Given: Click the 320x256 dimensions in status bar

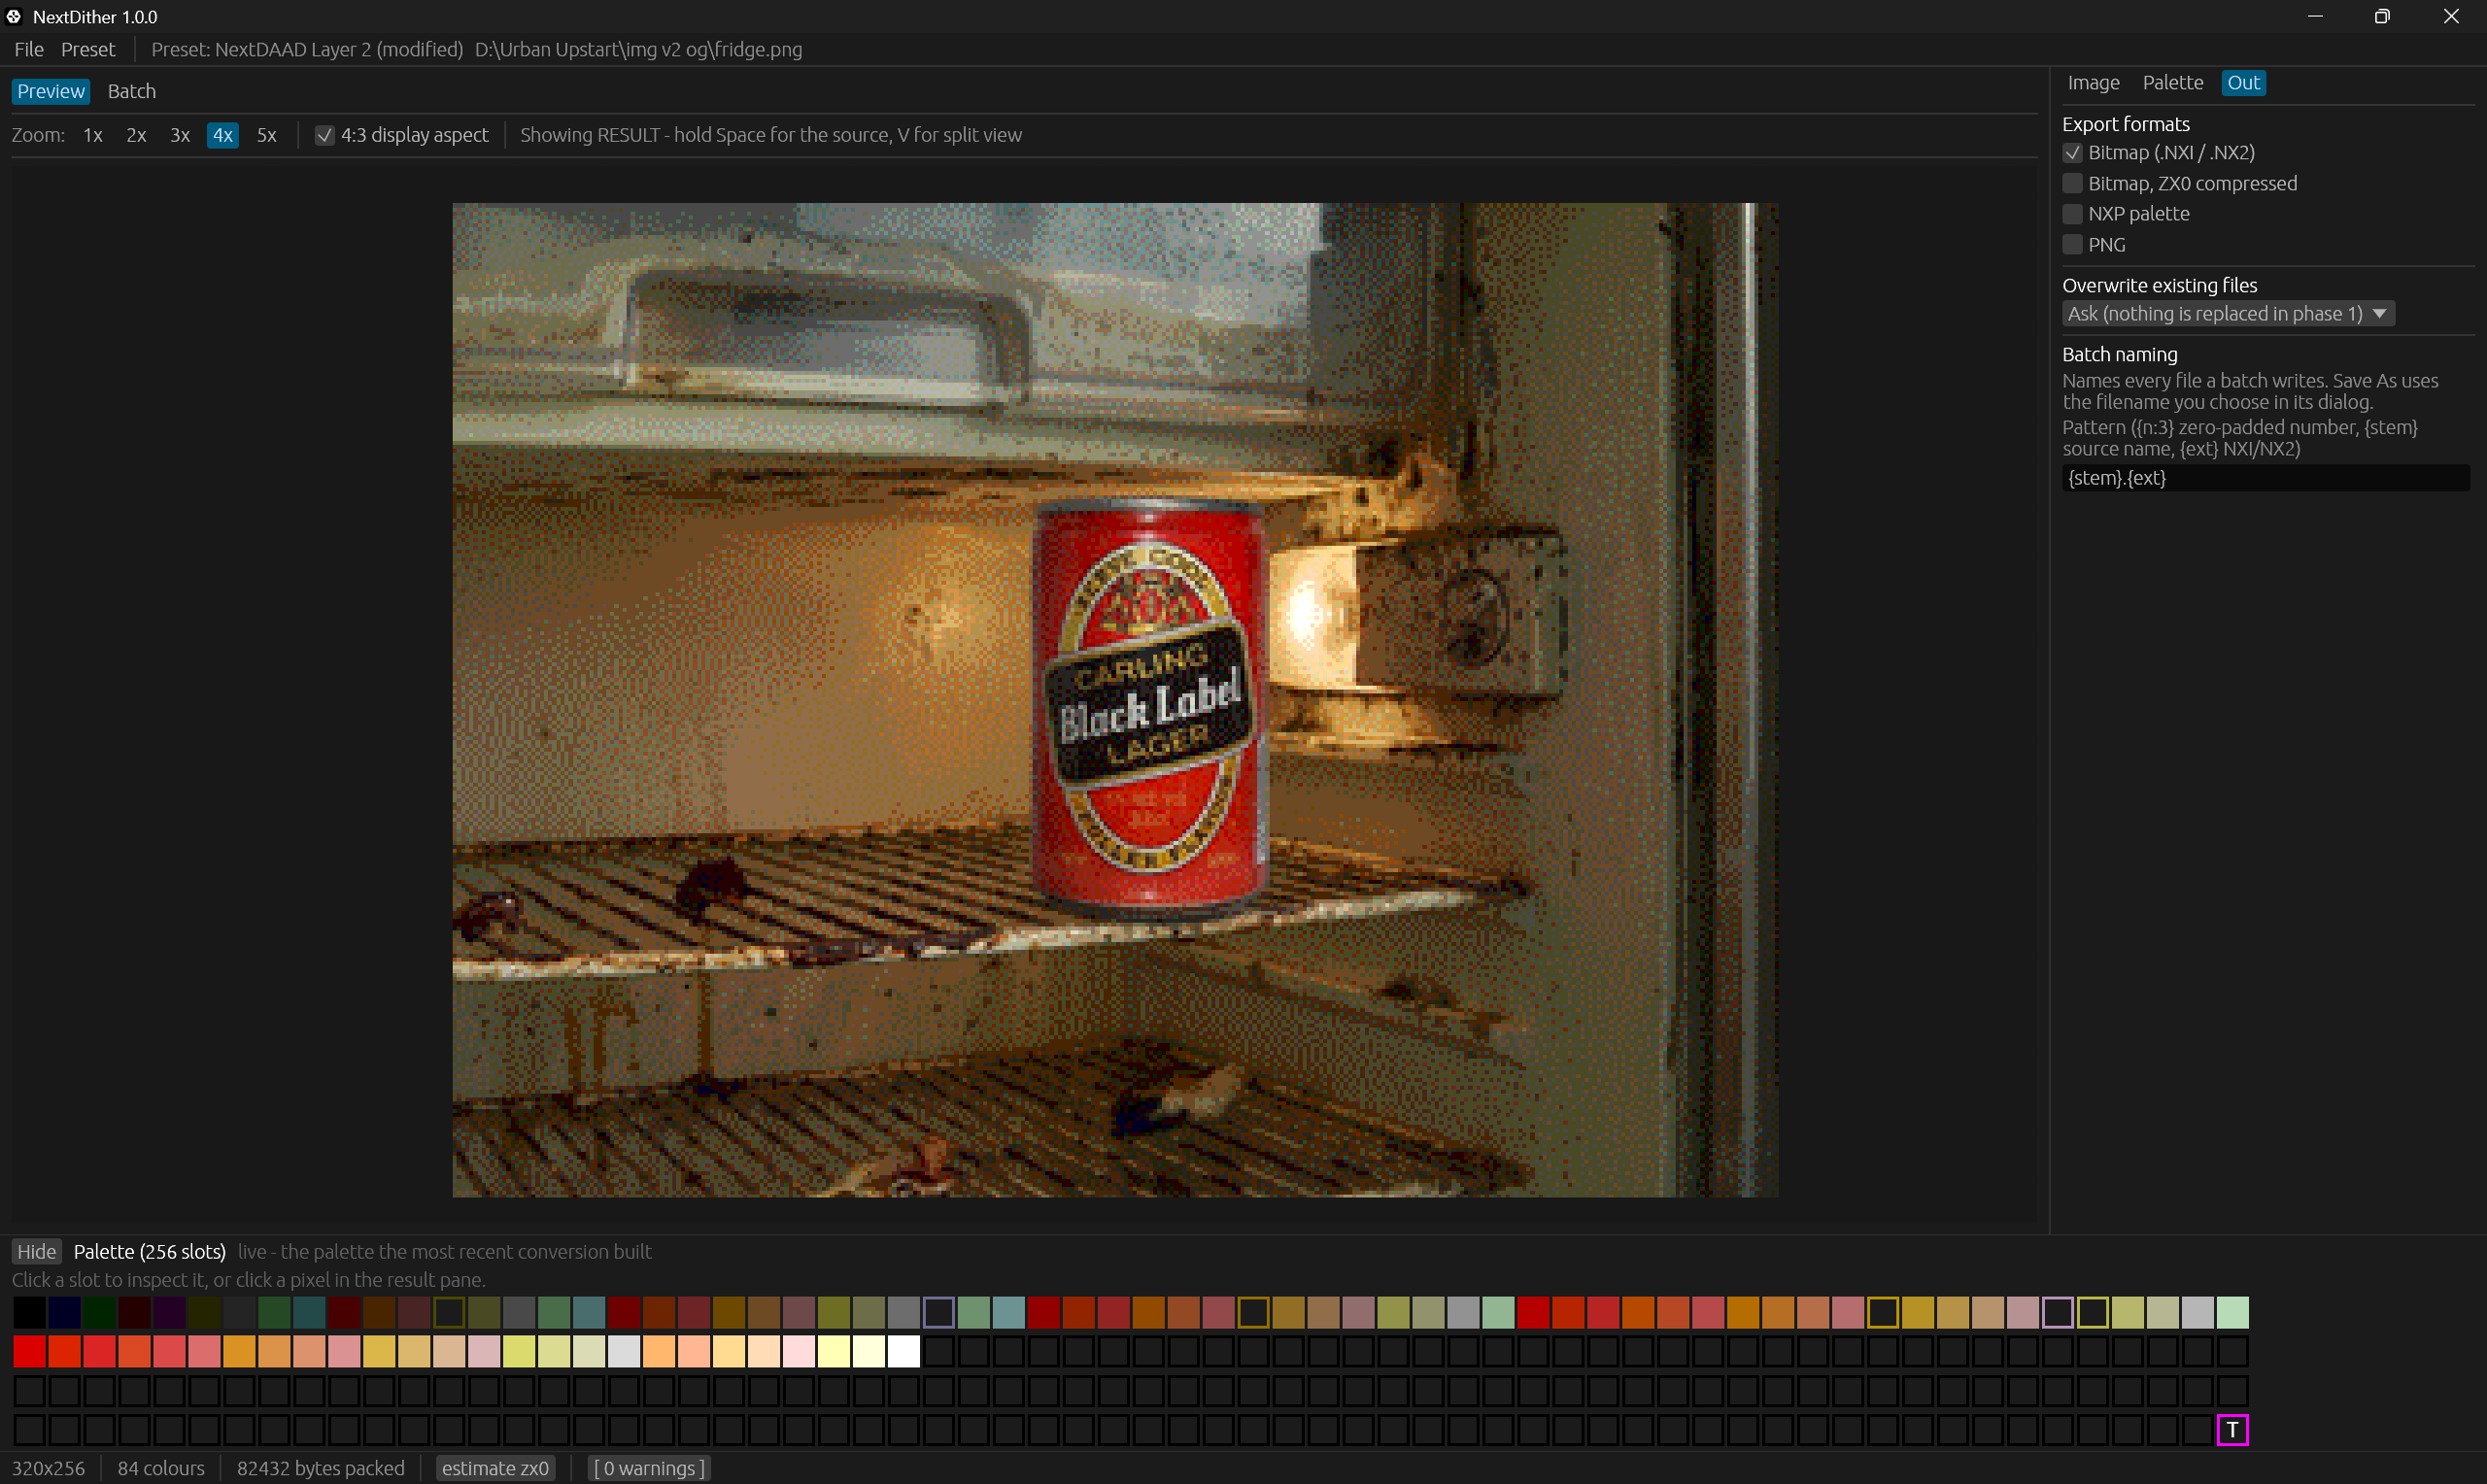Looking at the screenshot, I should (x=48, y=1468).
